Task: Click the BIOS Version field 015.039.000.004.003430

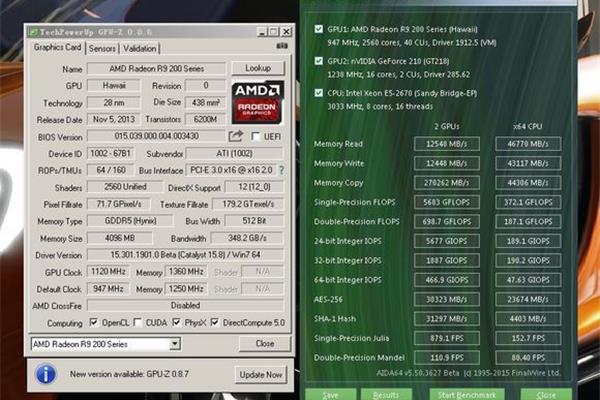Action: 157,136
